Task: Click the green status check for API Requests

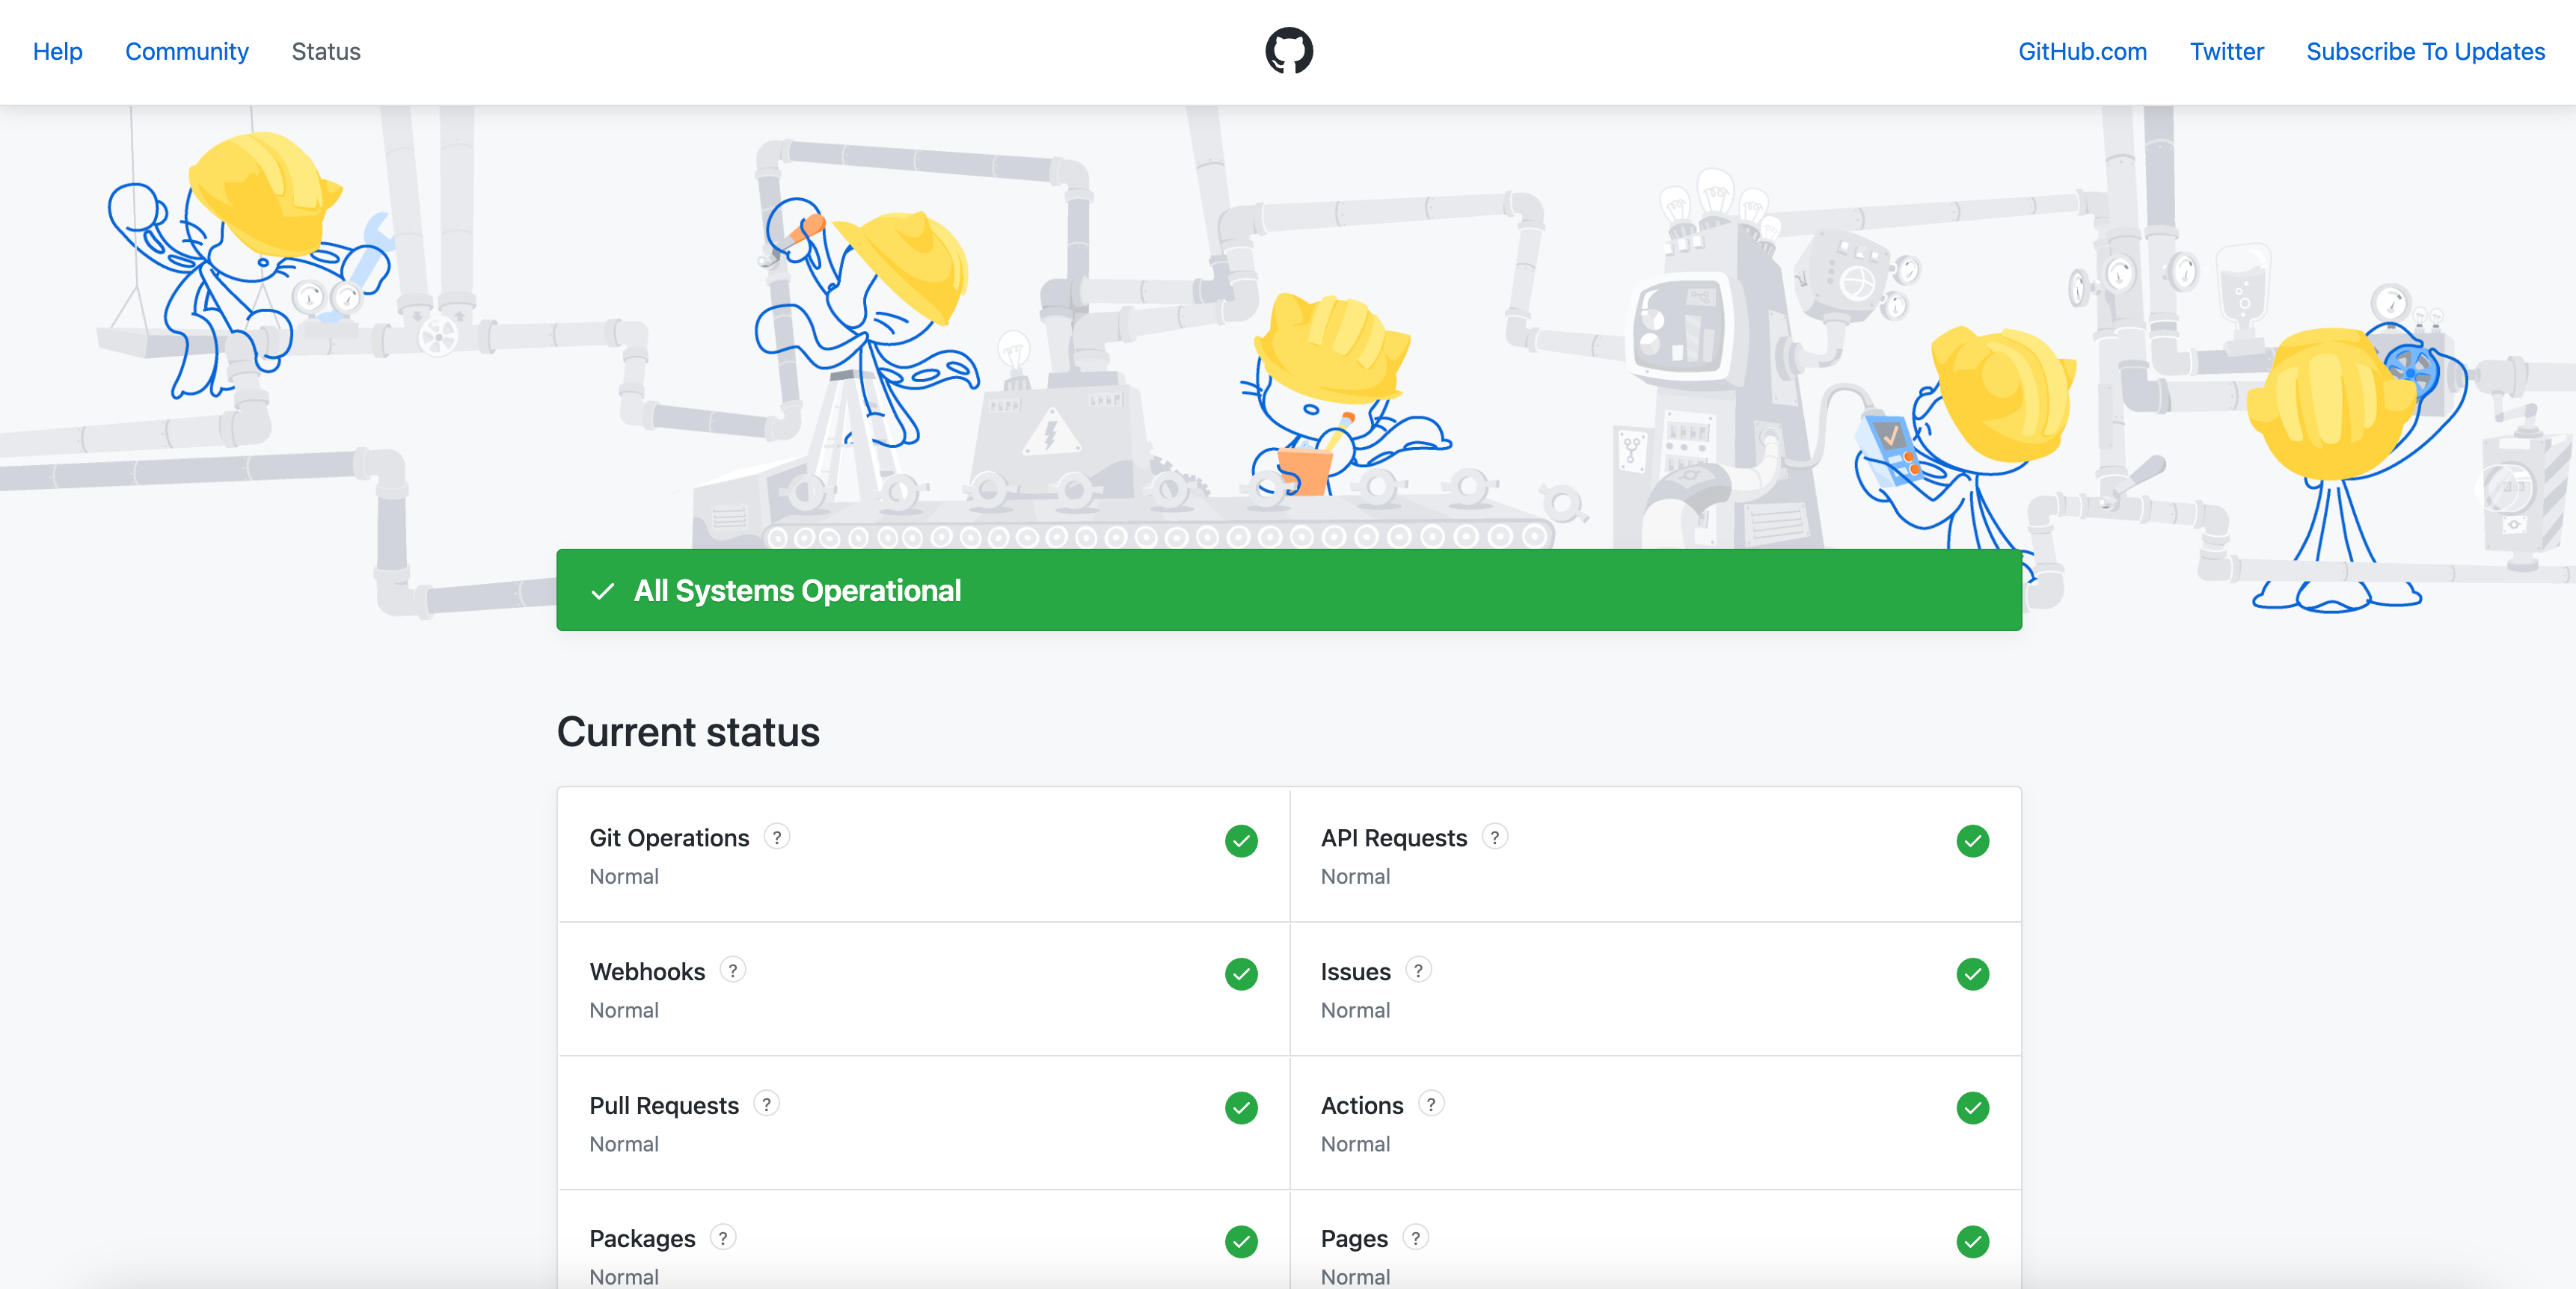Action: [1972, 841]
